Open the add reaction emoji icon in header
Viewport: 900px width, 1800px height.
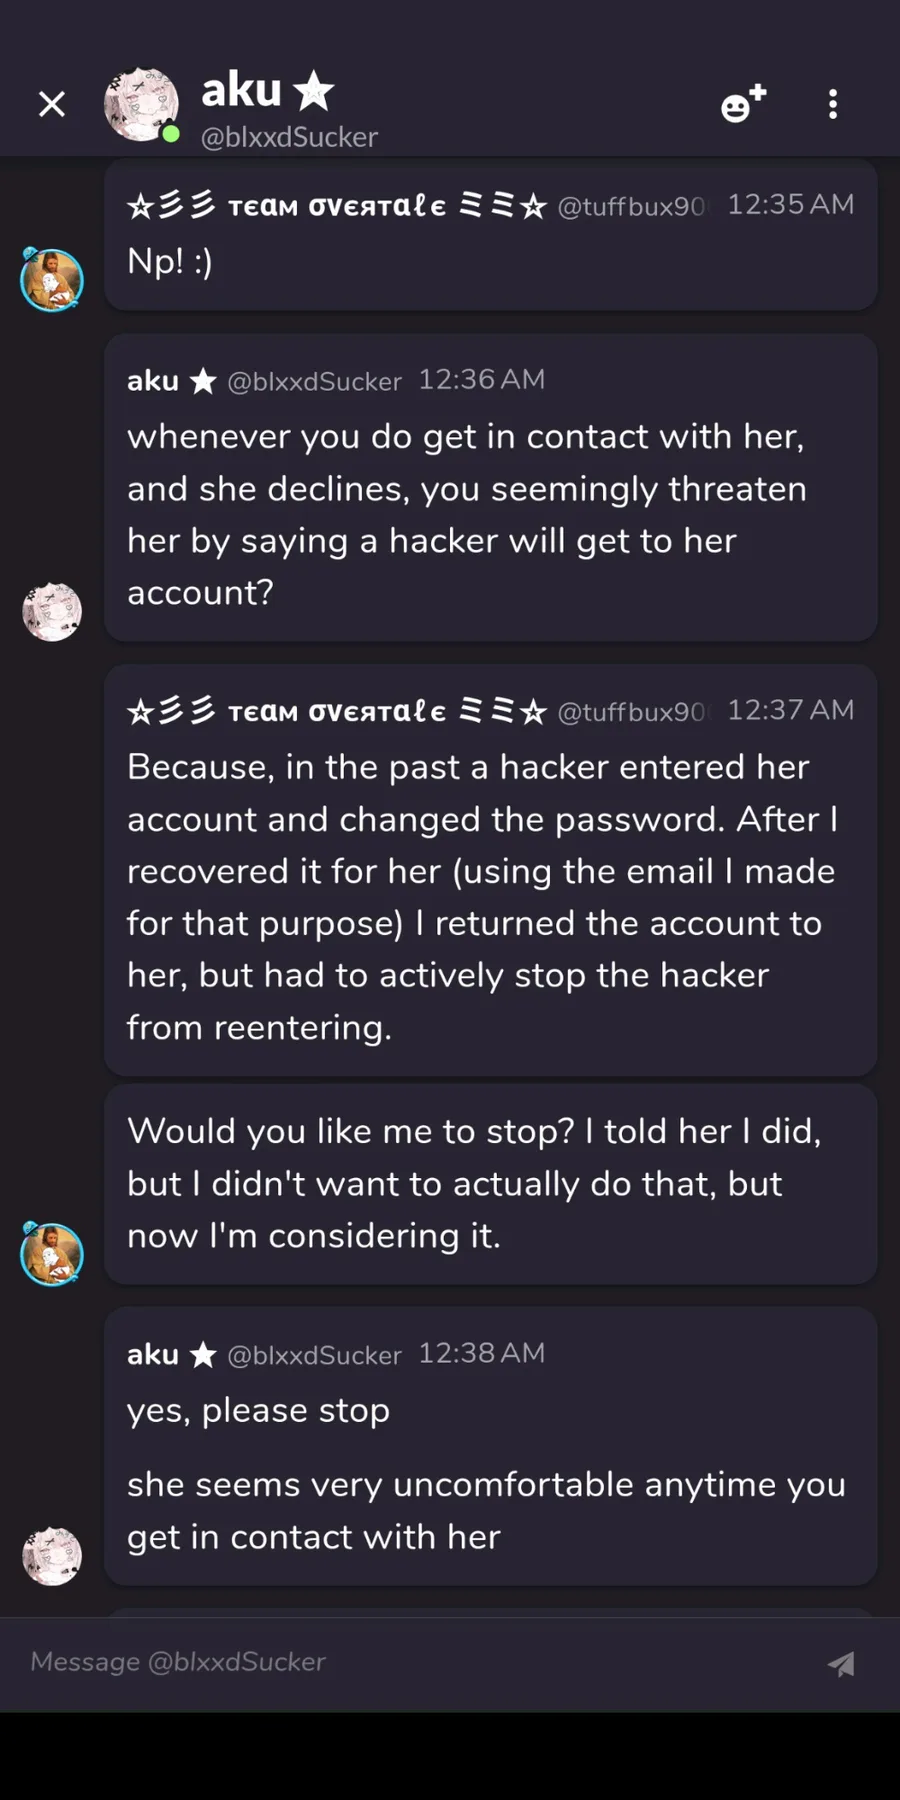point(743,104)
